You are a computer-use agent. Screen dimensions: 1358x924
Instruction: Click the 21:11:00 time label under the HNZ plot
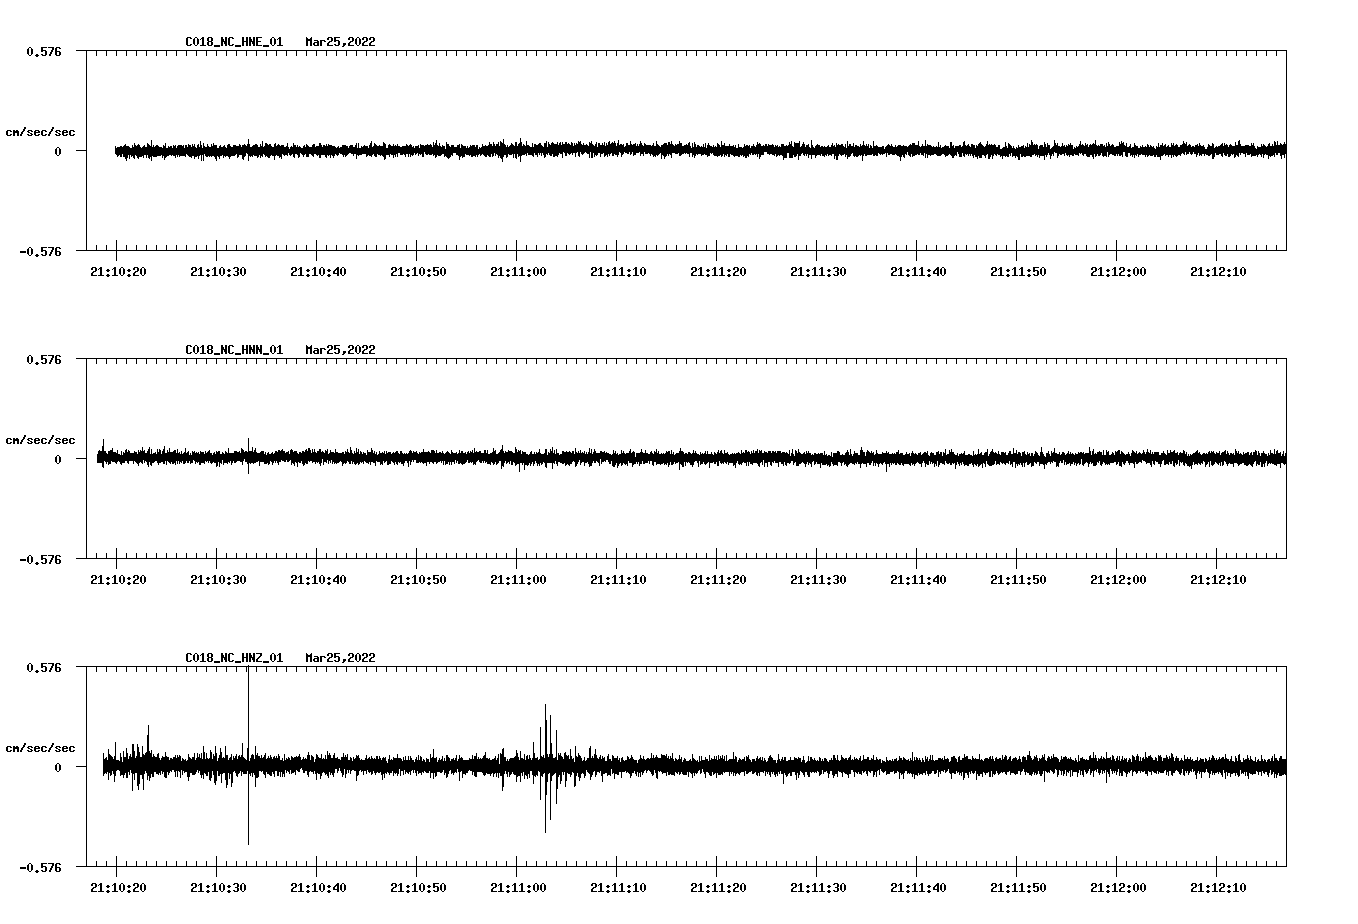[518, 887]
